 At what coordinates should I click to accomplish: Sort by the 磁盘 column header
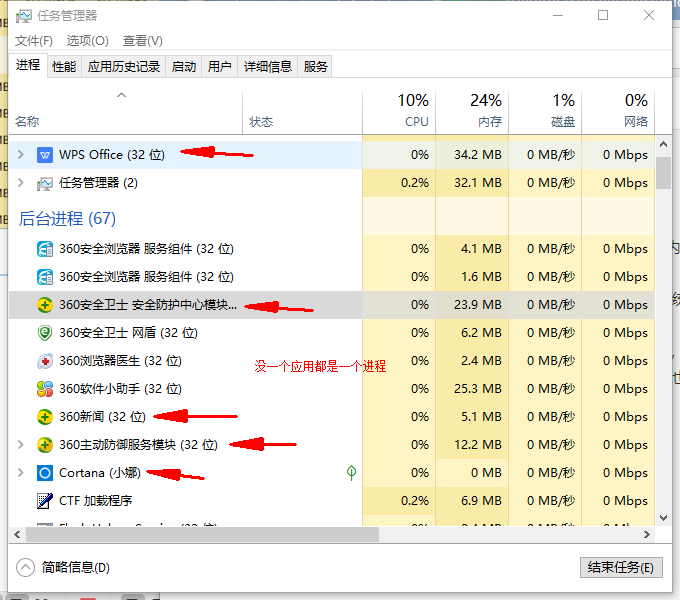point(545,112)
